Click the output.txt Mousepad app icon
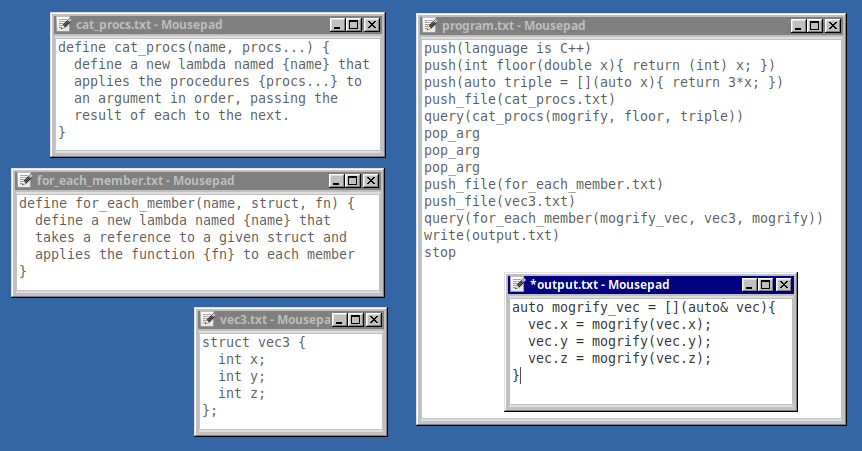 518,284
